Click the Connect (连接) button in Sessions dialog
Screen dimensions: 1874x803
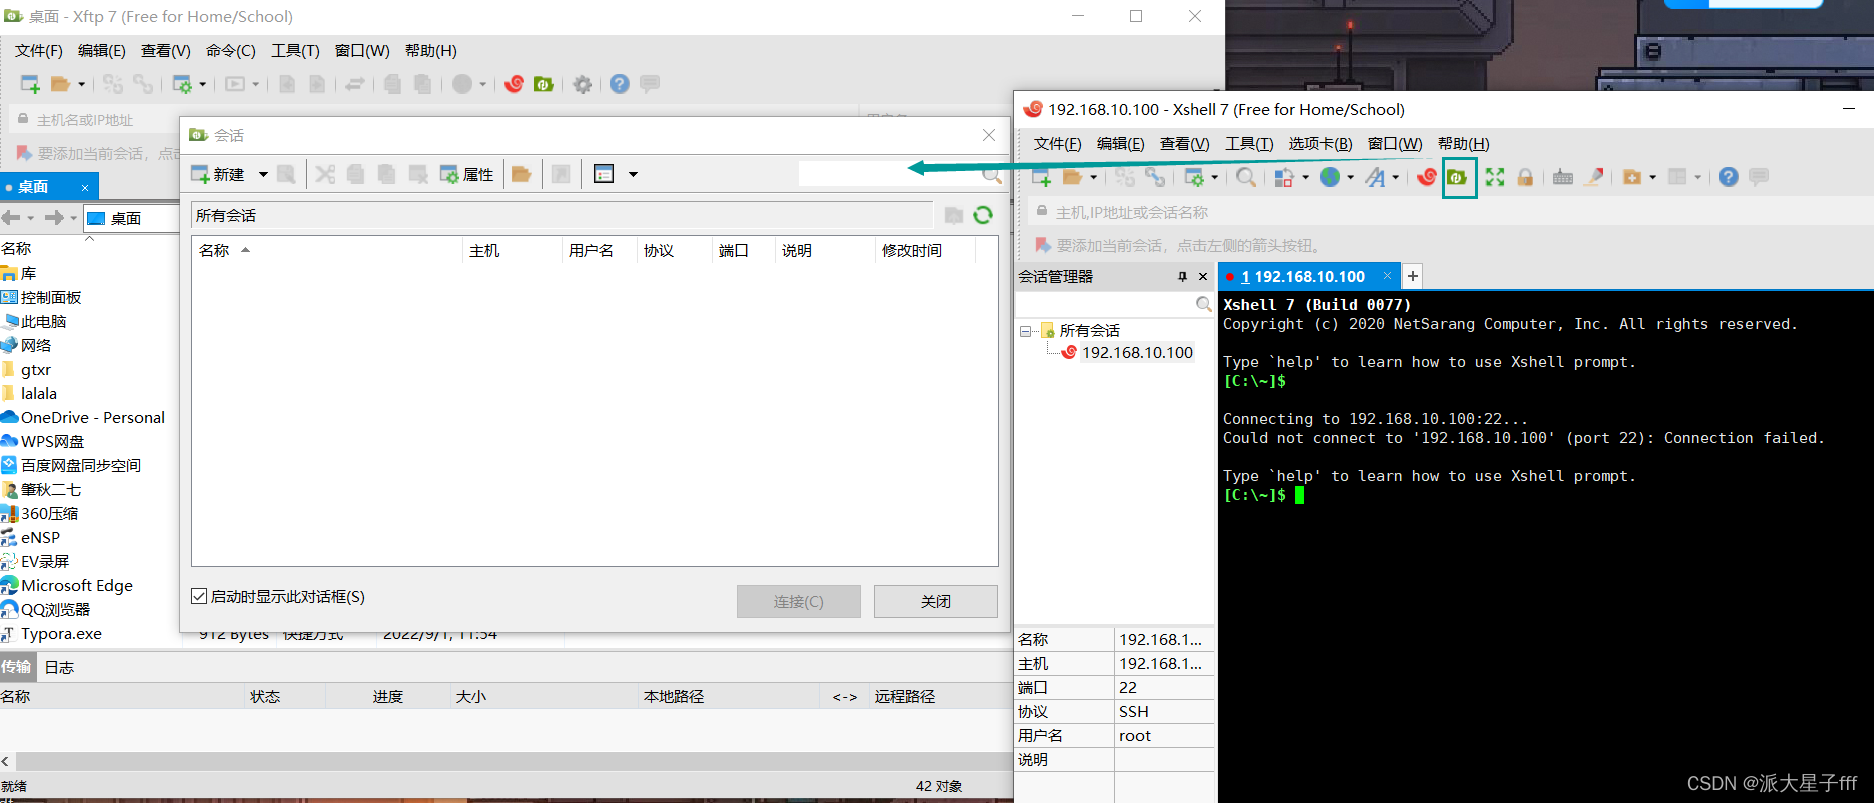tap(799, 601)
